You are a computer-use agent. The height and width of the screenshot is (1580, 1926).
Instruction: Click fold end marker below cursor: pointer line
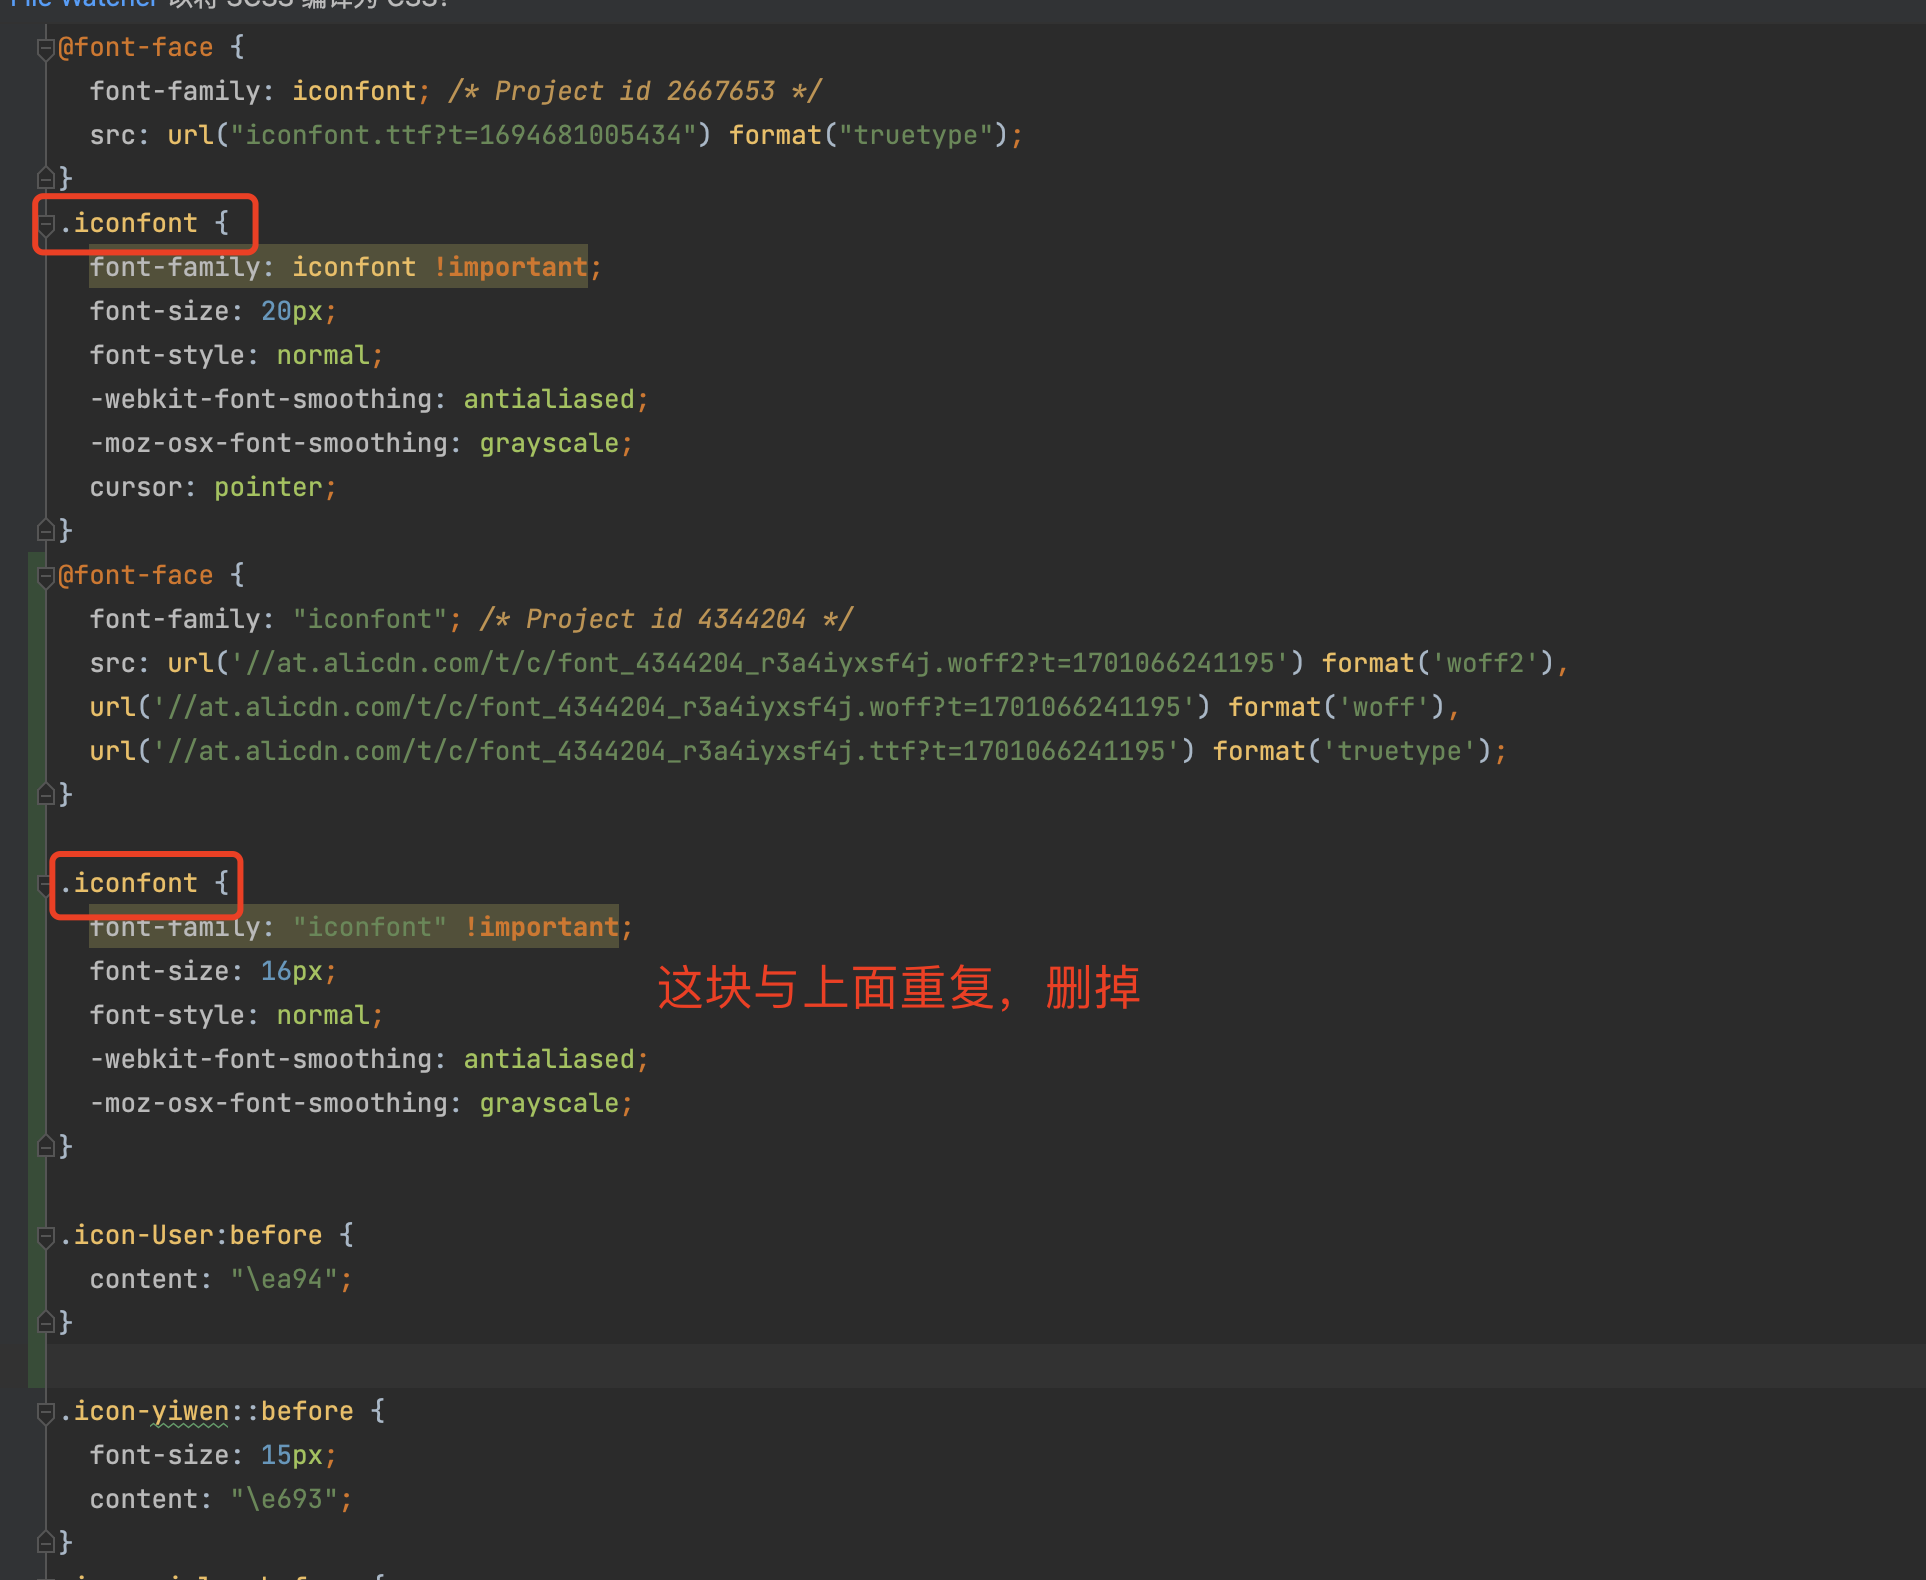[45, 530]
